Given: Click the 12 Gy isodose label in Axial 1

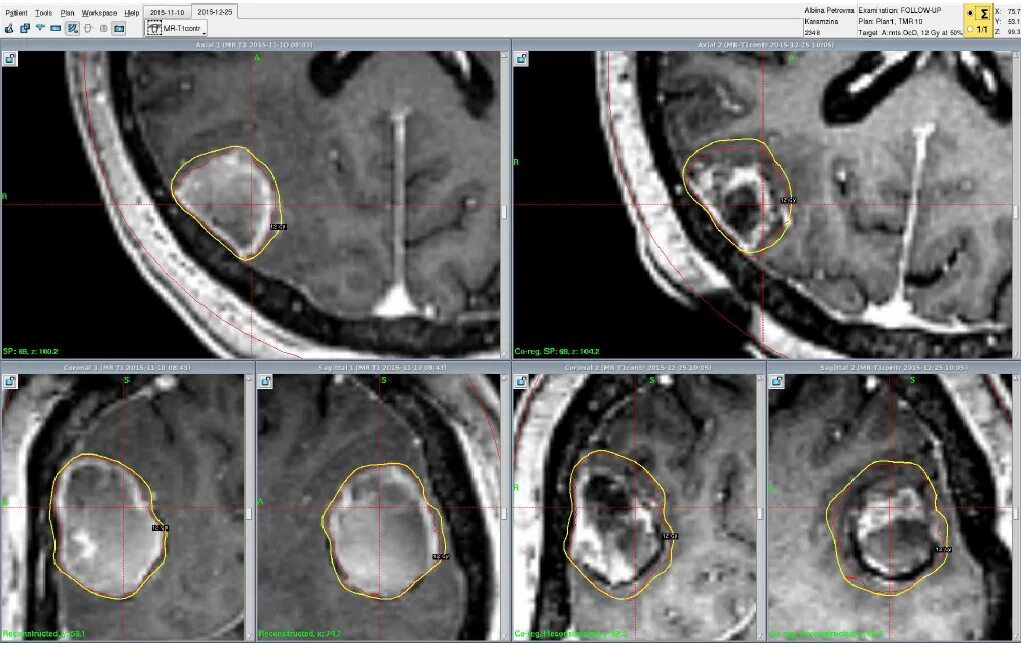Looking at the screenshot, I should 278,226.
